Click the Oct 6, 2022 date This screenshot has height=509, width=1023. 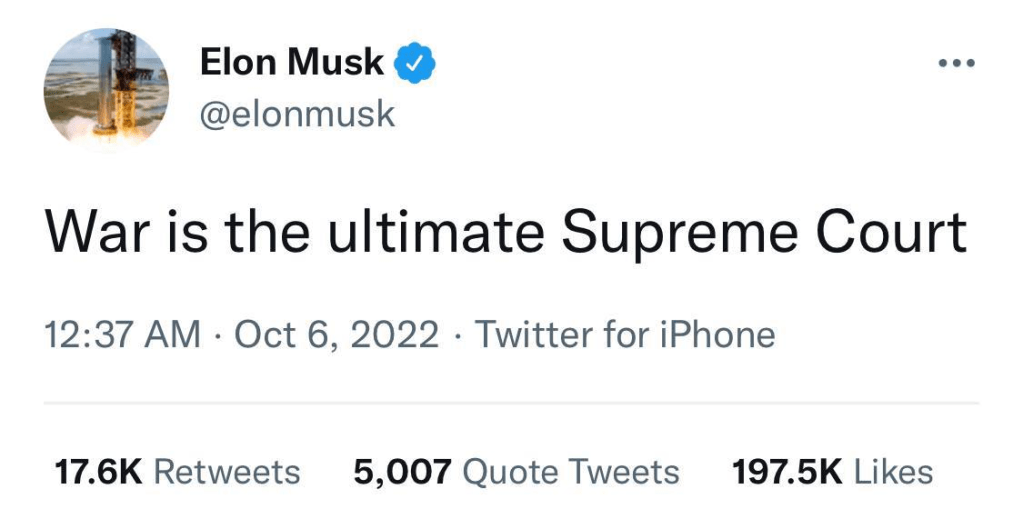coord(336,335)
